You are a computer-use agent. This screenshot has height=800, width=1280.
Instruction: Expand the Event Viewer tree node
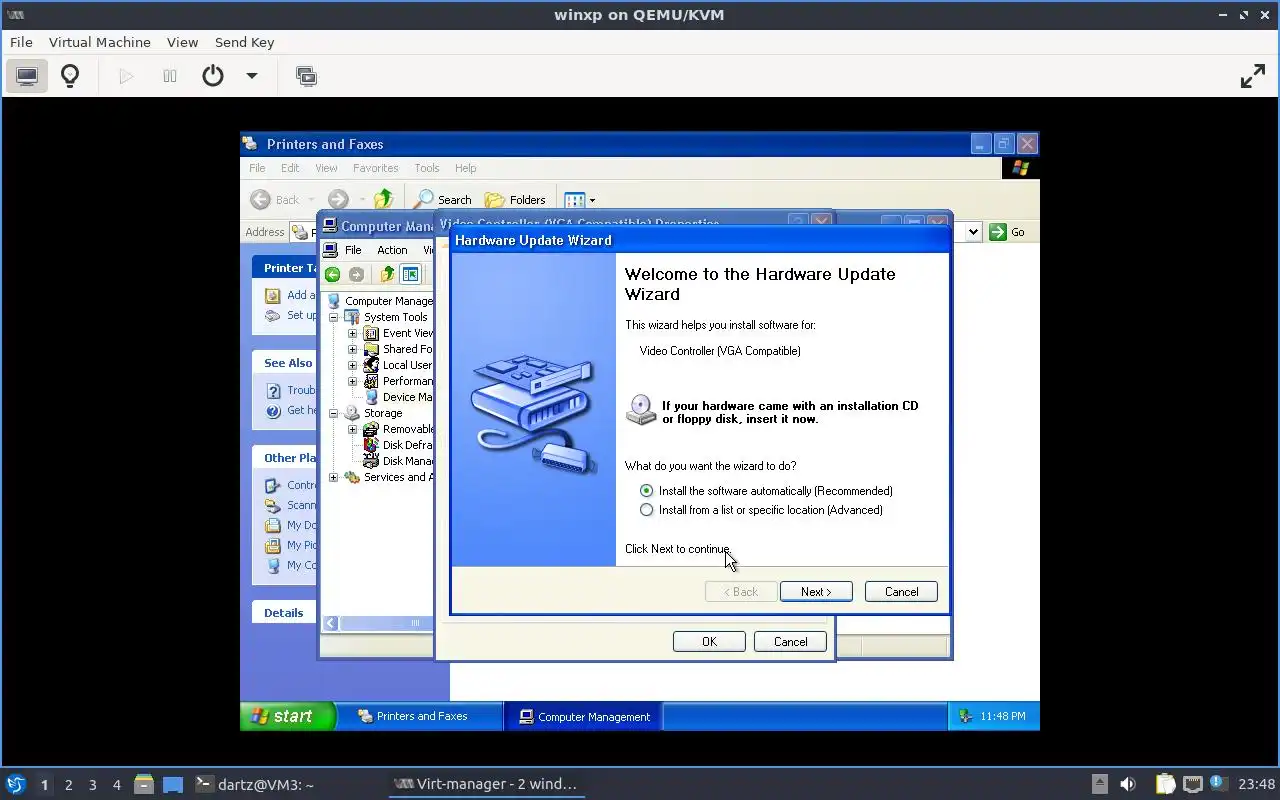coord(352,333)
